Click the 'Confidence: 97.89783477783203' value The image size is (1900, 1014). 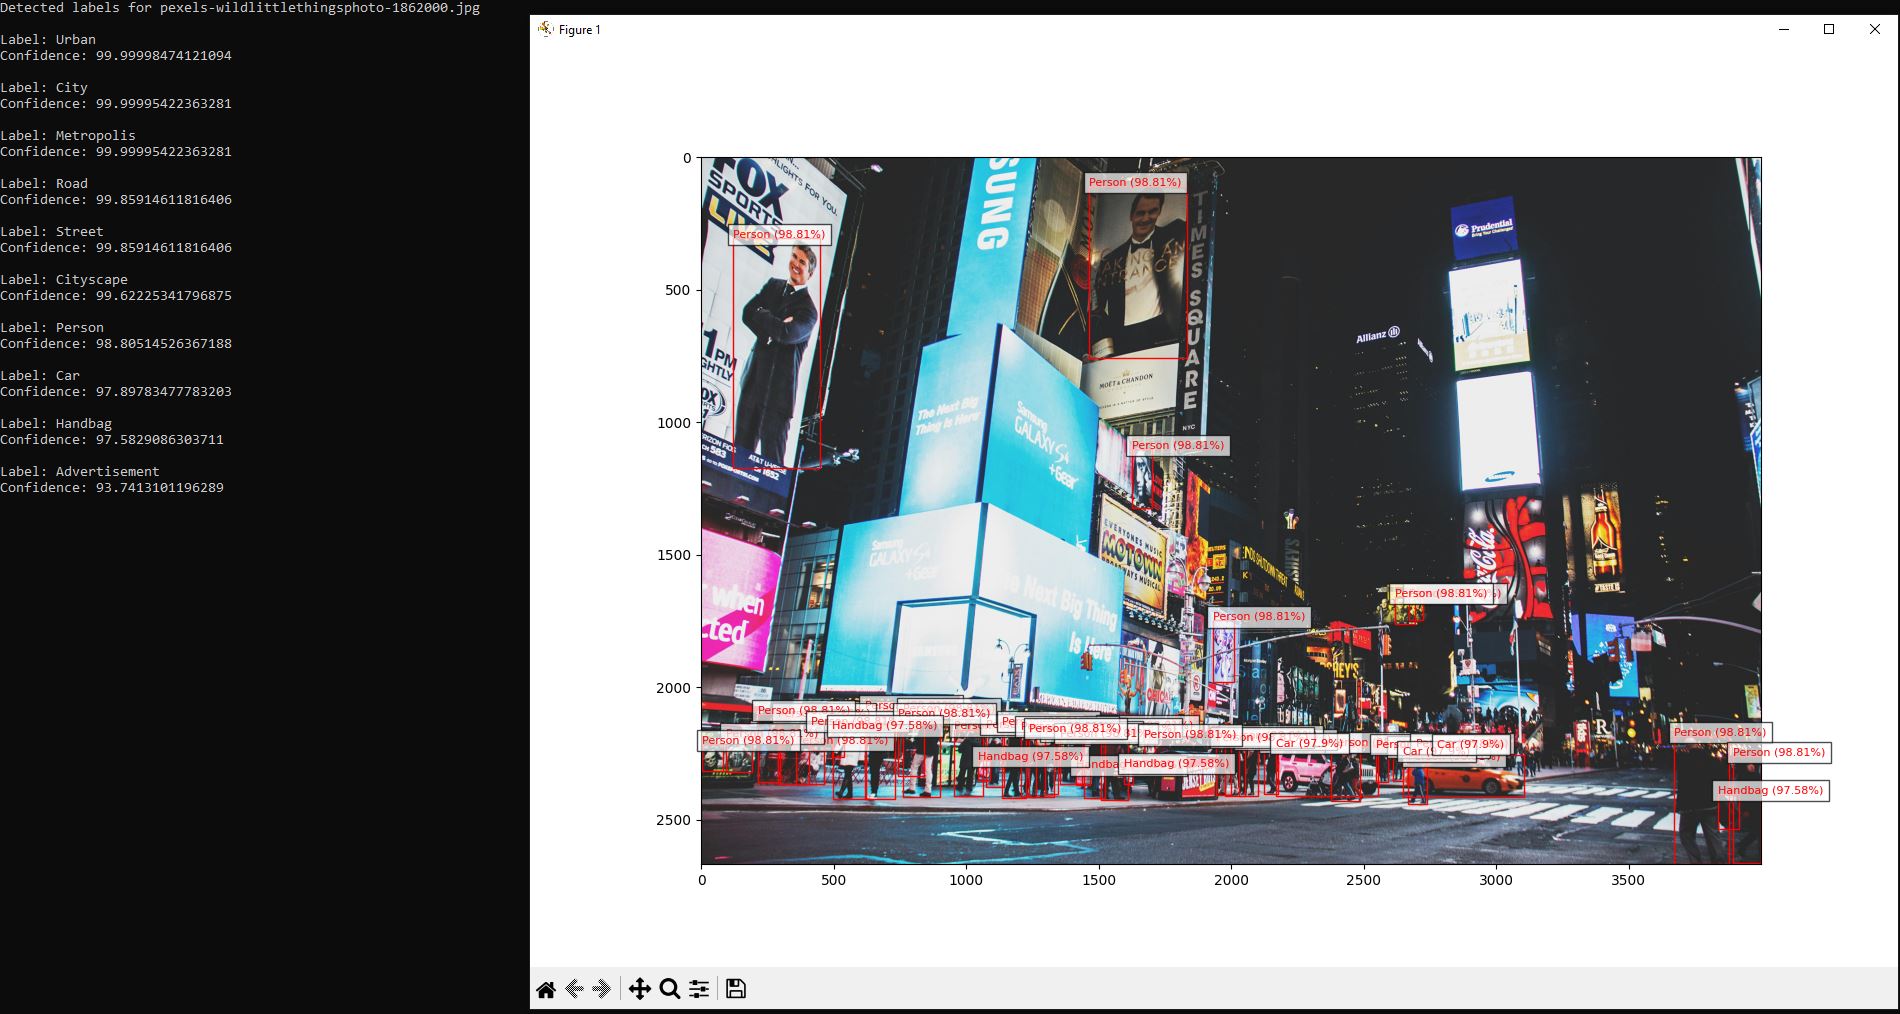point(164,392)
